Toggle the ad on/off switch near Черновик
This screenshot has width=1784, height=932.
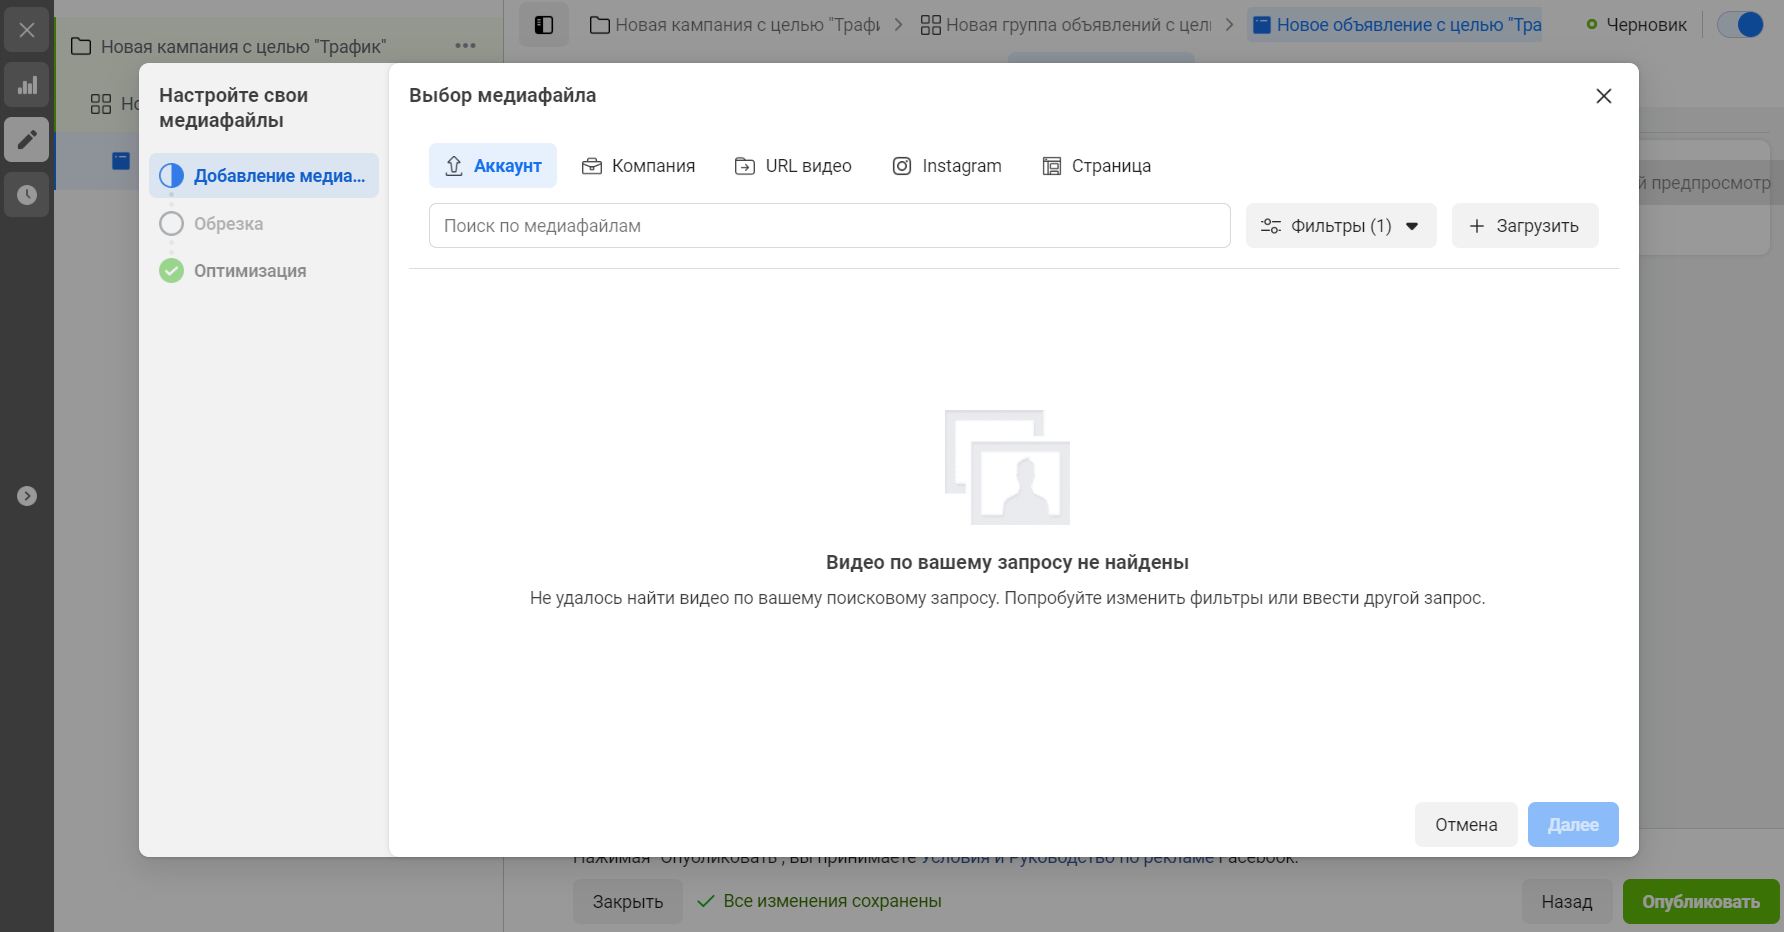[x=1741, y=25]
